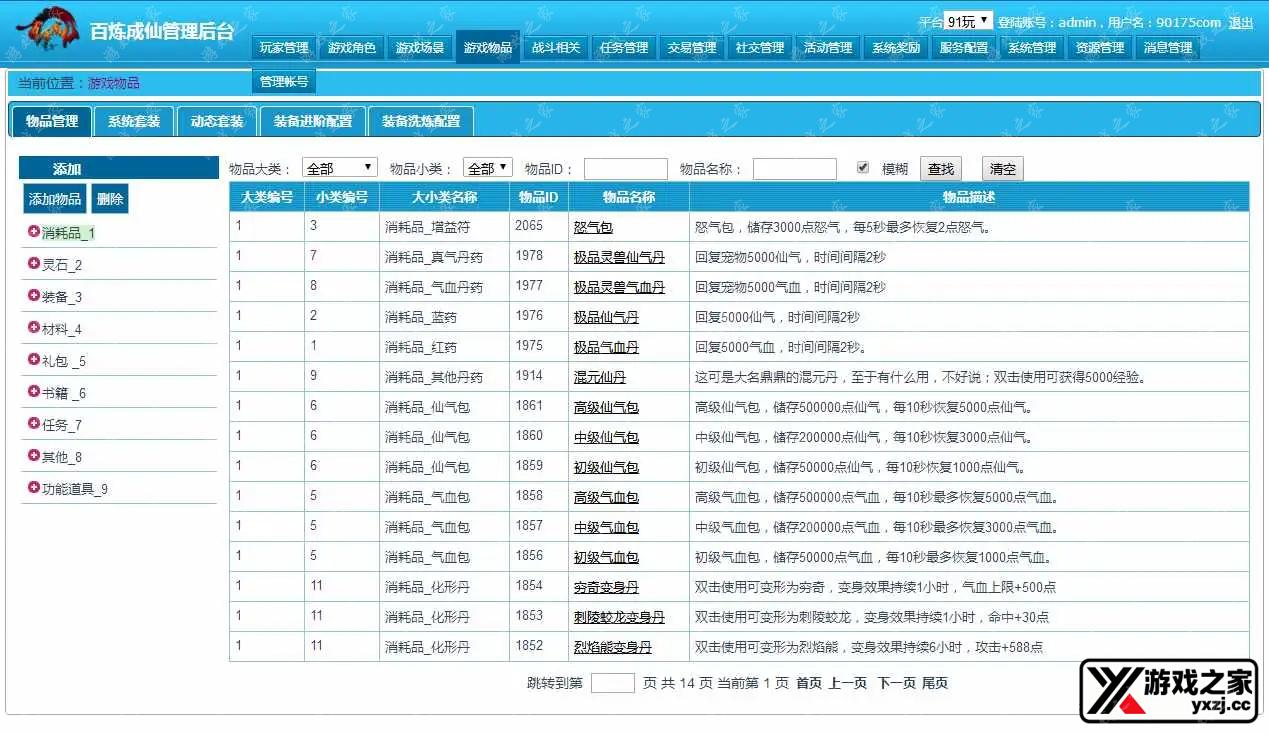The height and width of the screenshot is (734, 1269).
Task: Click plus icon beside 任务_7
Action: click(x=34, y=425)
